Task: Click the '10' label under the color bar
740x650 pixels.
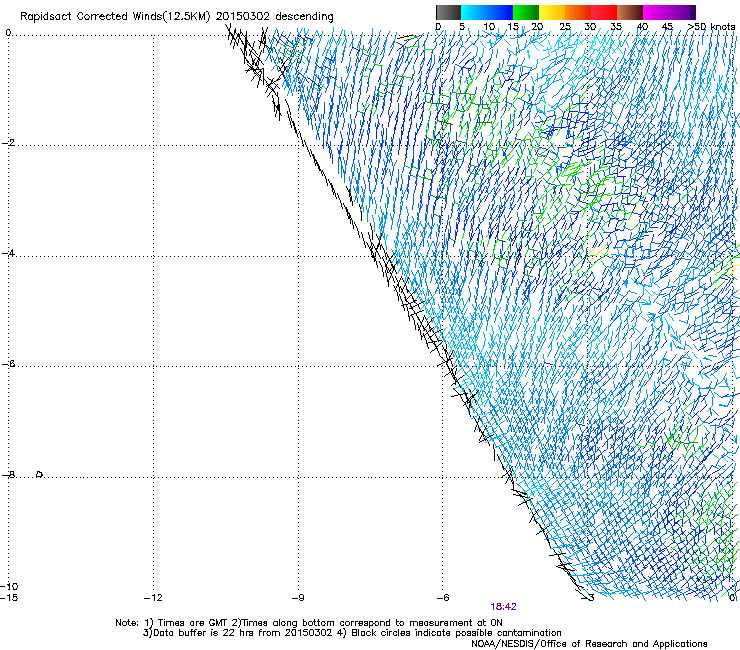Action: [x=489, y=27]
